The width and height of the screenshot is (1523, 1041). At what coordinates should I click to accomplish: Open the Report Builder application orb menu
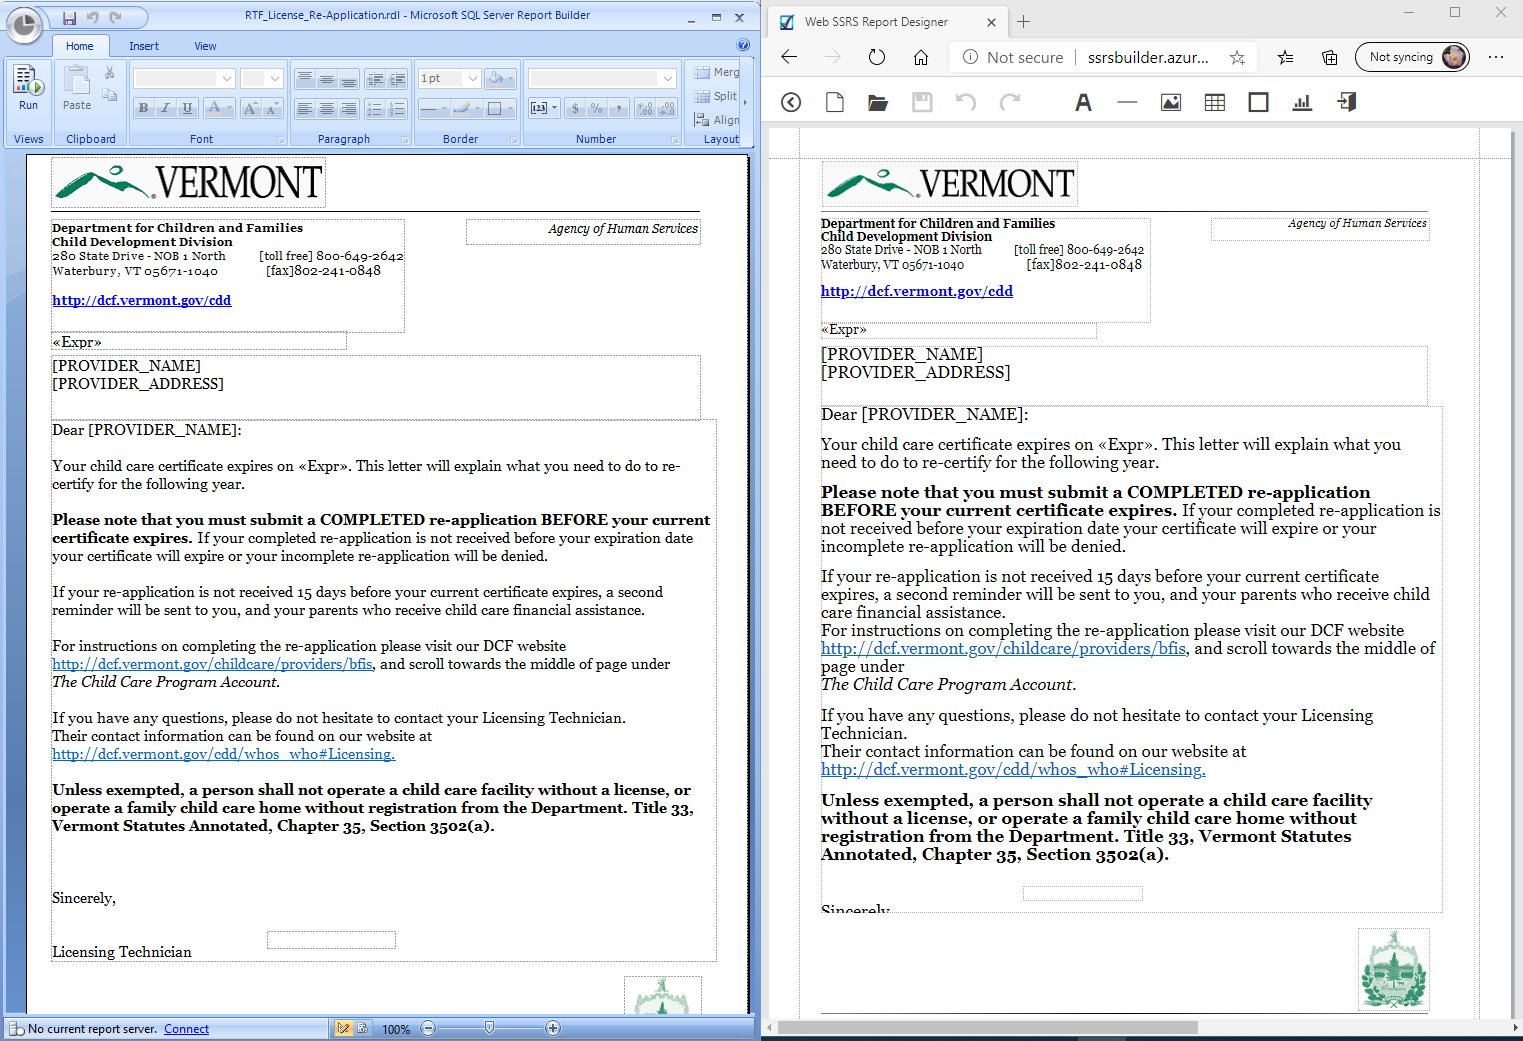pos(24,25)
